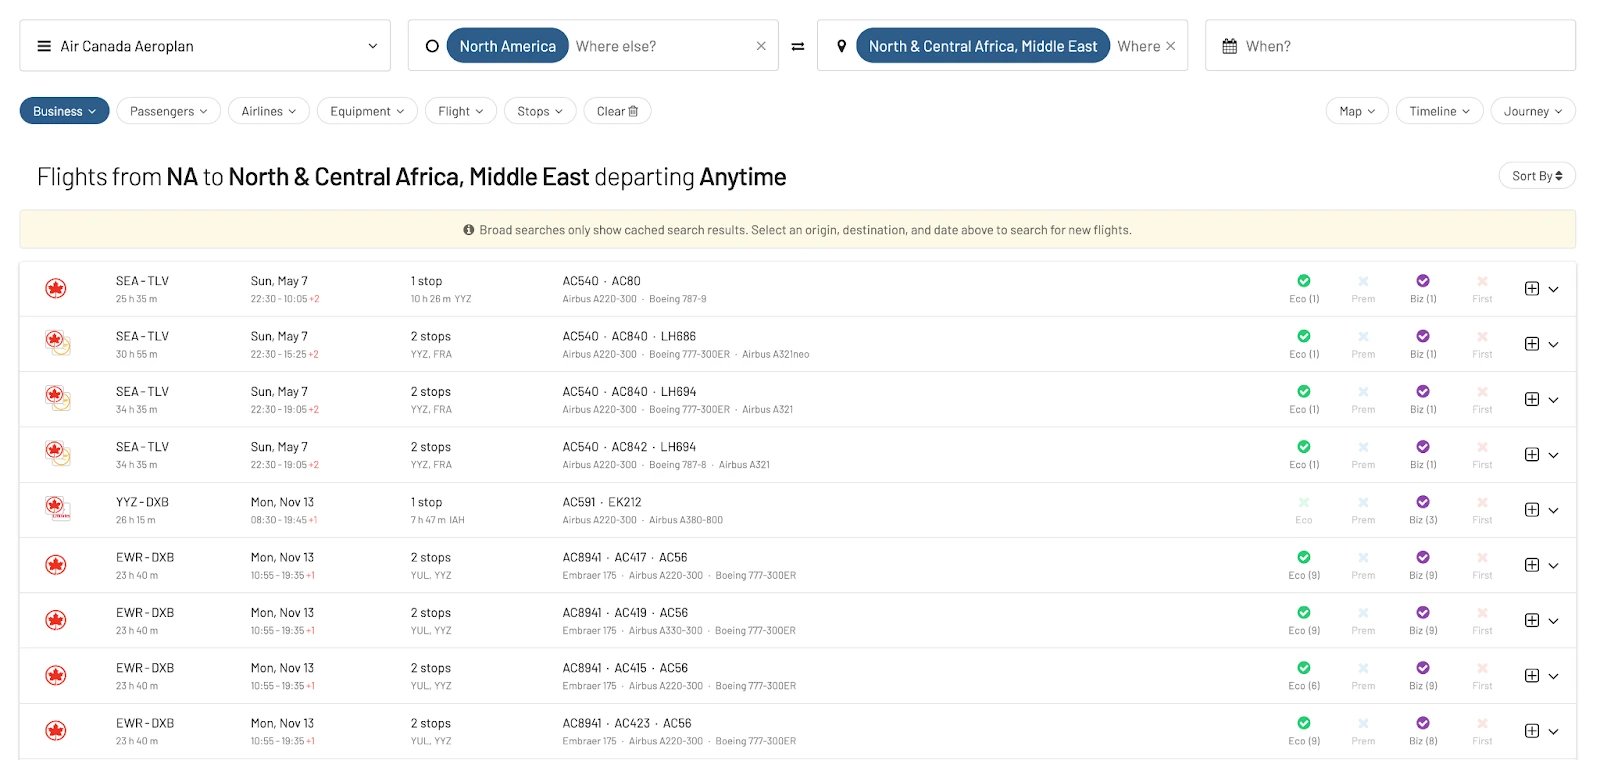The width and height of the screenshot is (1600, 760).
Task: Click the 7 h 47 m IAH layover text
Action: pos(437,520)
